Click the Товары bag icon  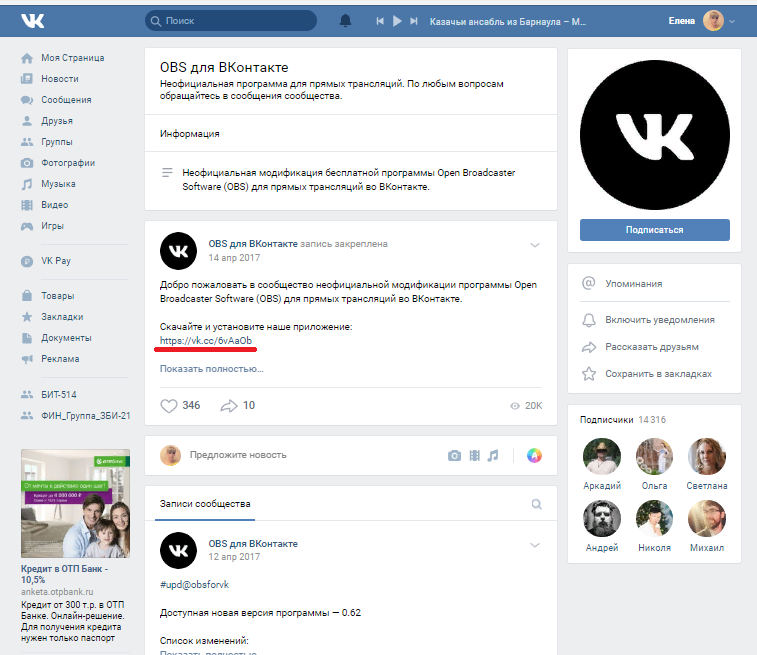[27, 296]
